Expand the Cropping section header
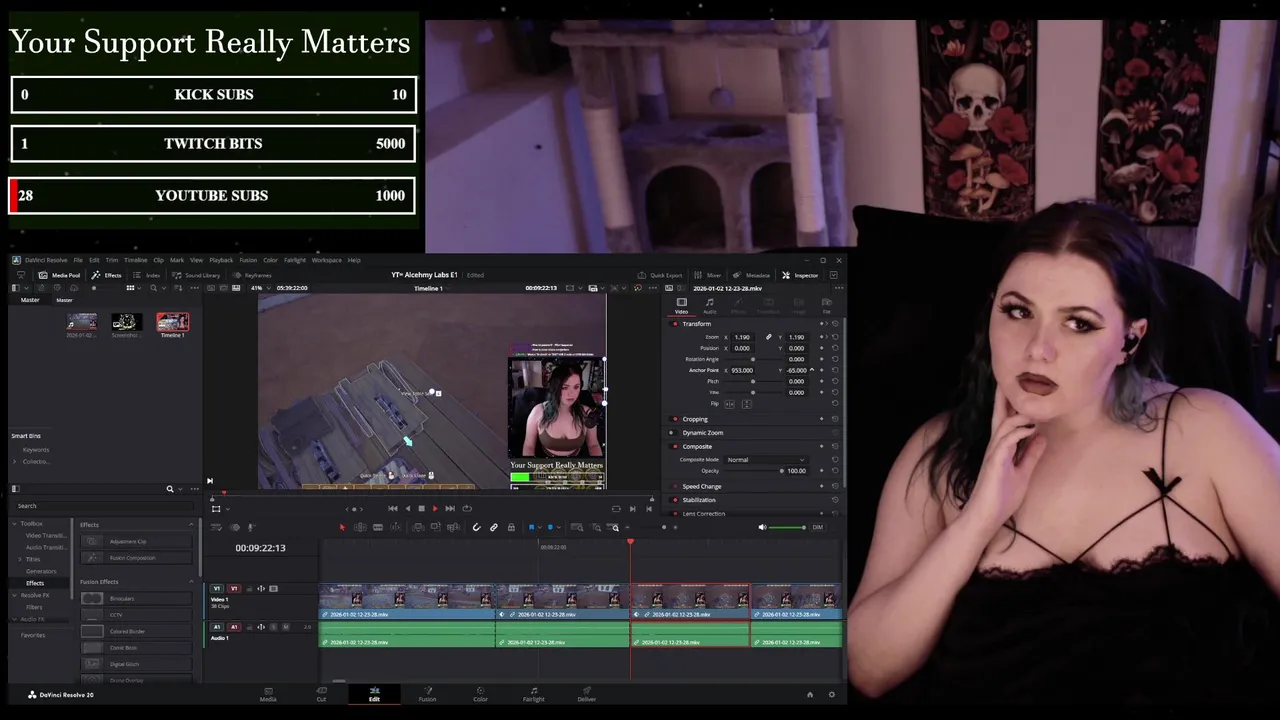Screen dimensions: 1280x720 tap(695, 419)
